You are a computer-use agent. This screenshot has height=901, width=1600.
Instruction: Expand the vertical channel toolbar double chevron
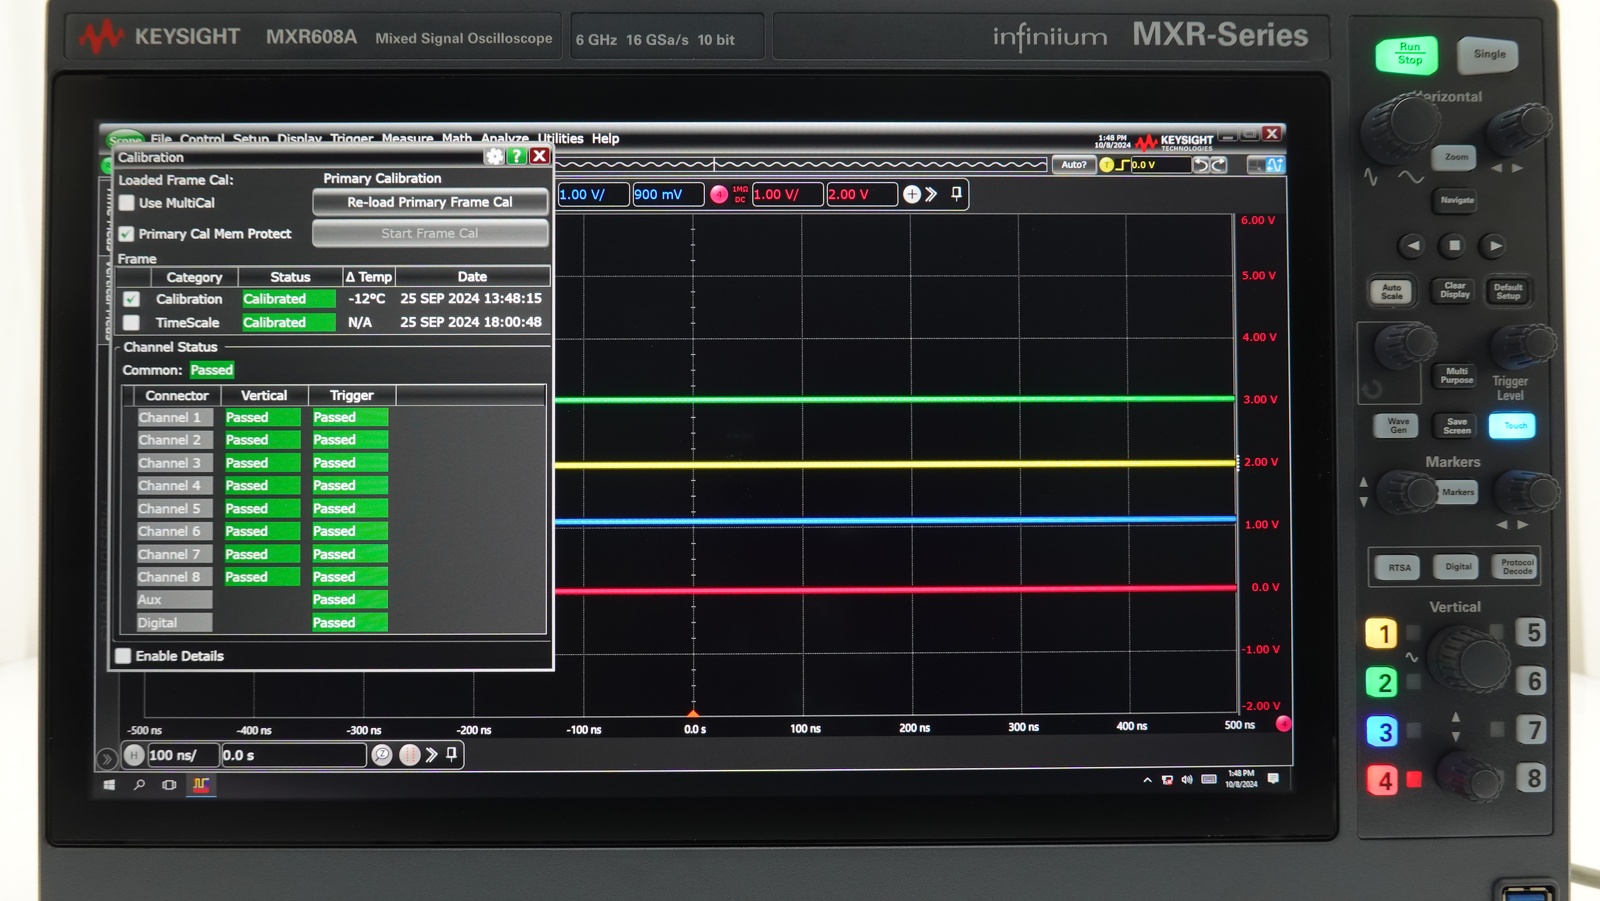coord(931,194)
